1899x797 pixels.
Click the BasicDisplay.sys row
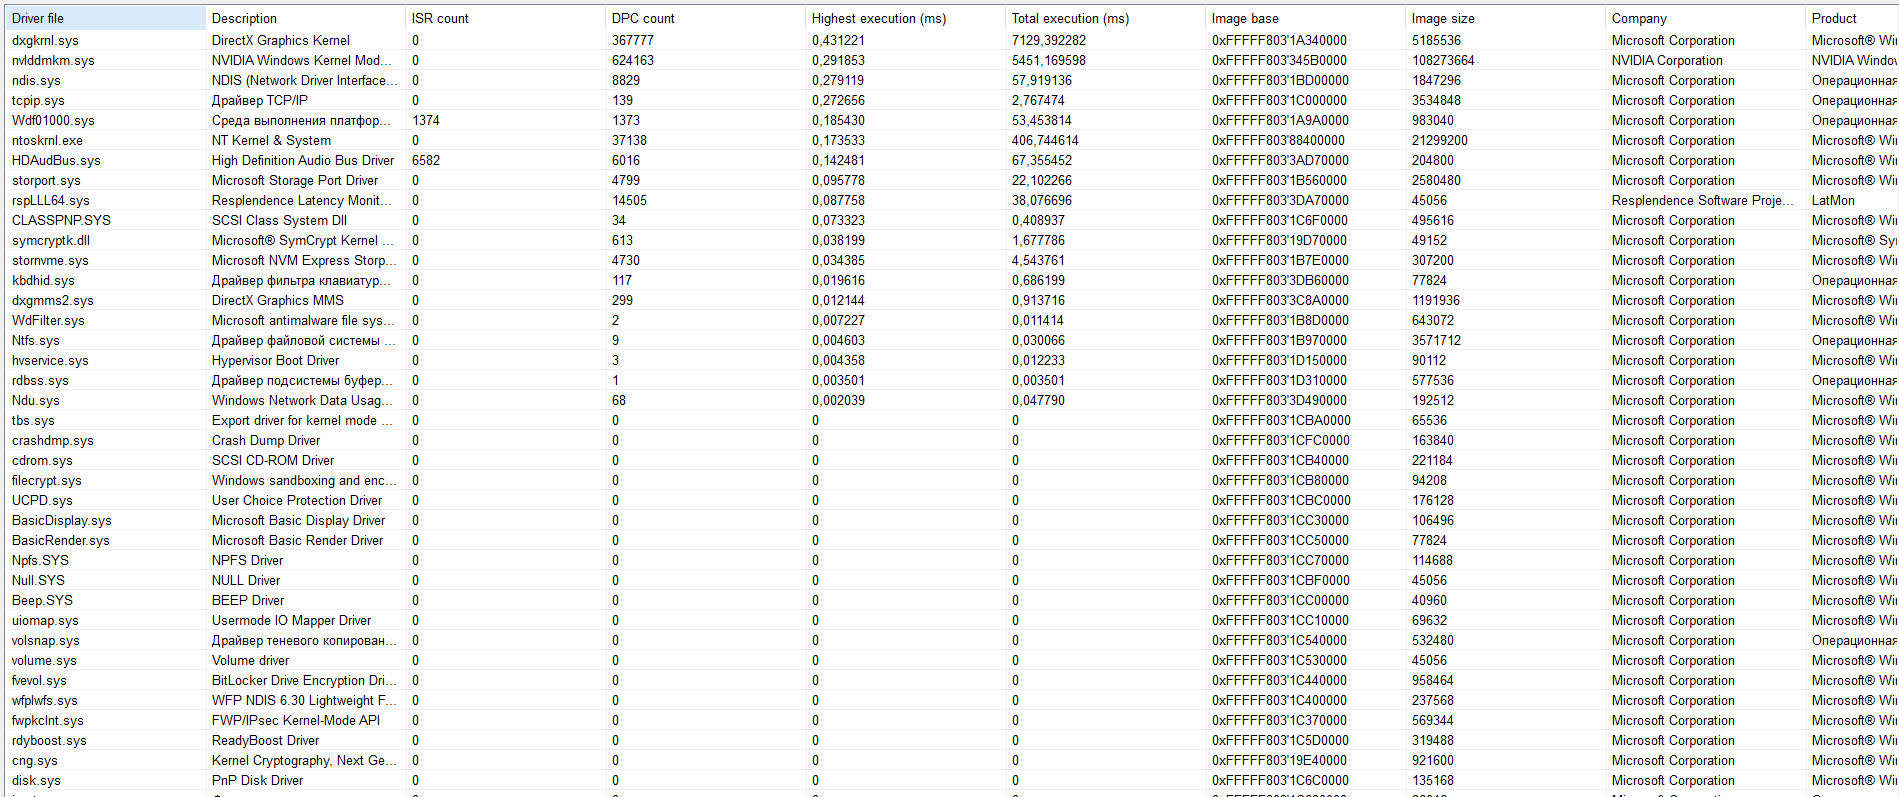pos(61,520)
